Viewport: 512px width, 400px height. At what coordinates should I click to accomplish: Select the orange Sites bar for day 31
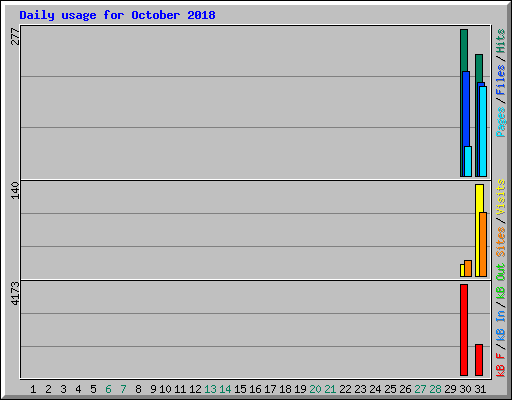(483, 244)
